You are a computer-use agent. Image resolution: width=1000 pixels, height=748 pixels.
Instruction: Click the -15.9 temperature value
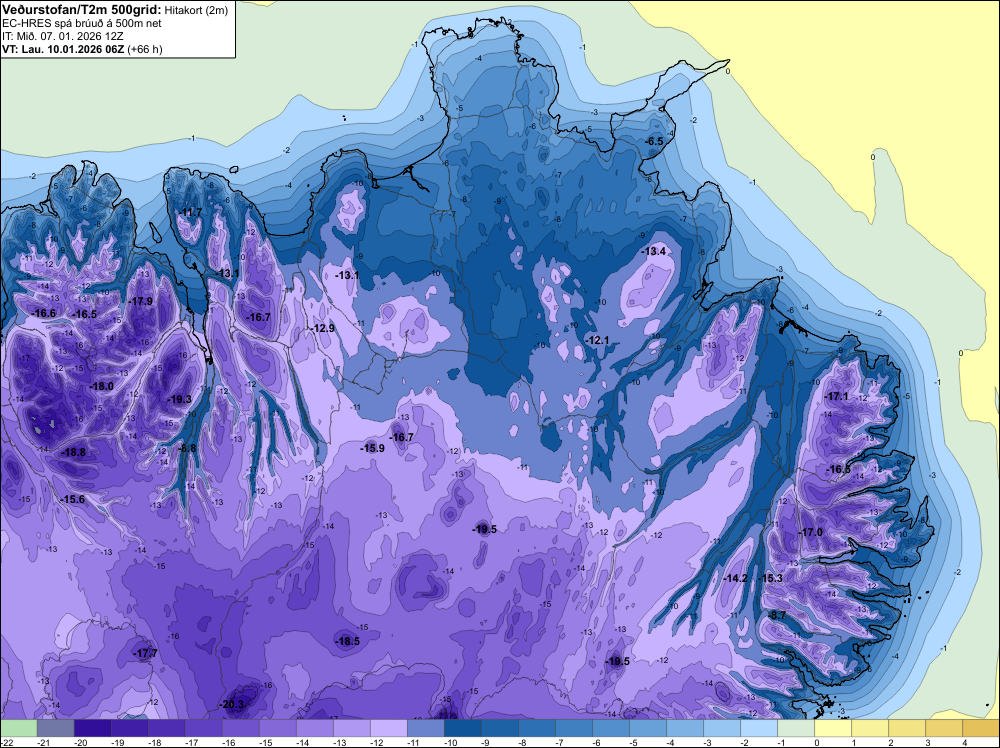(372, 448)
